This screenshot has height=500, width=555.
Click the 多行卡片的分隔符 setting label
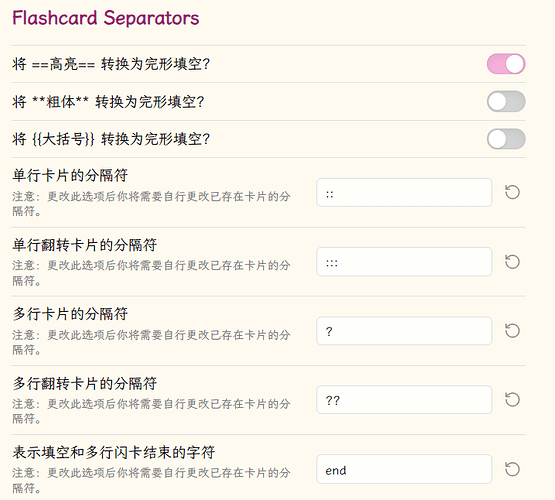[70, 314]
